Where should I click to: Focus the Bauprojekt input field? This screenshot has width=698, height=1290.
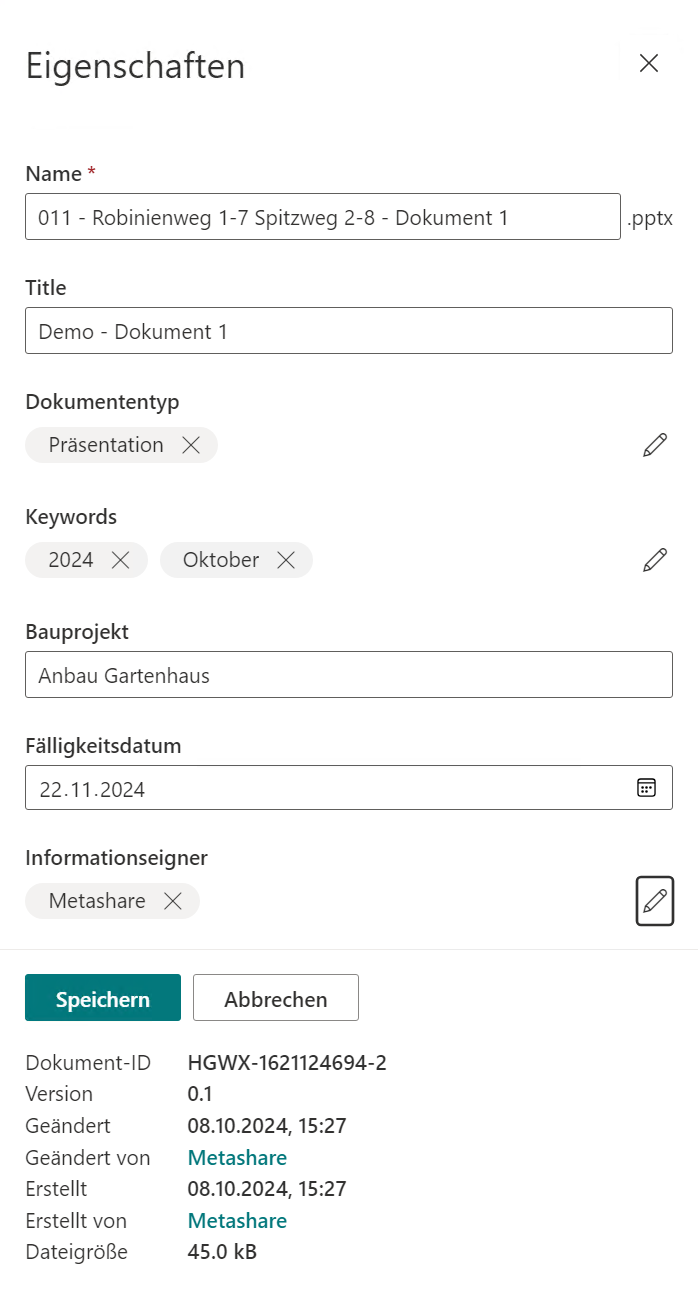pos(348,675)
